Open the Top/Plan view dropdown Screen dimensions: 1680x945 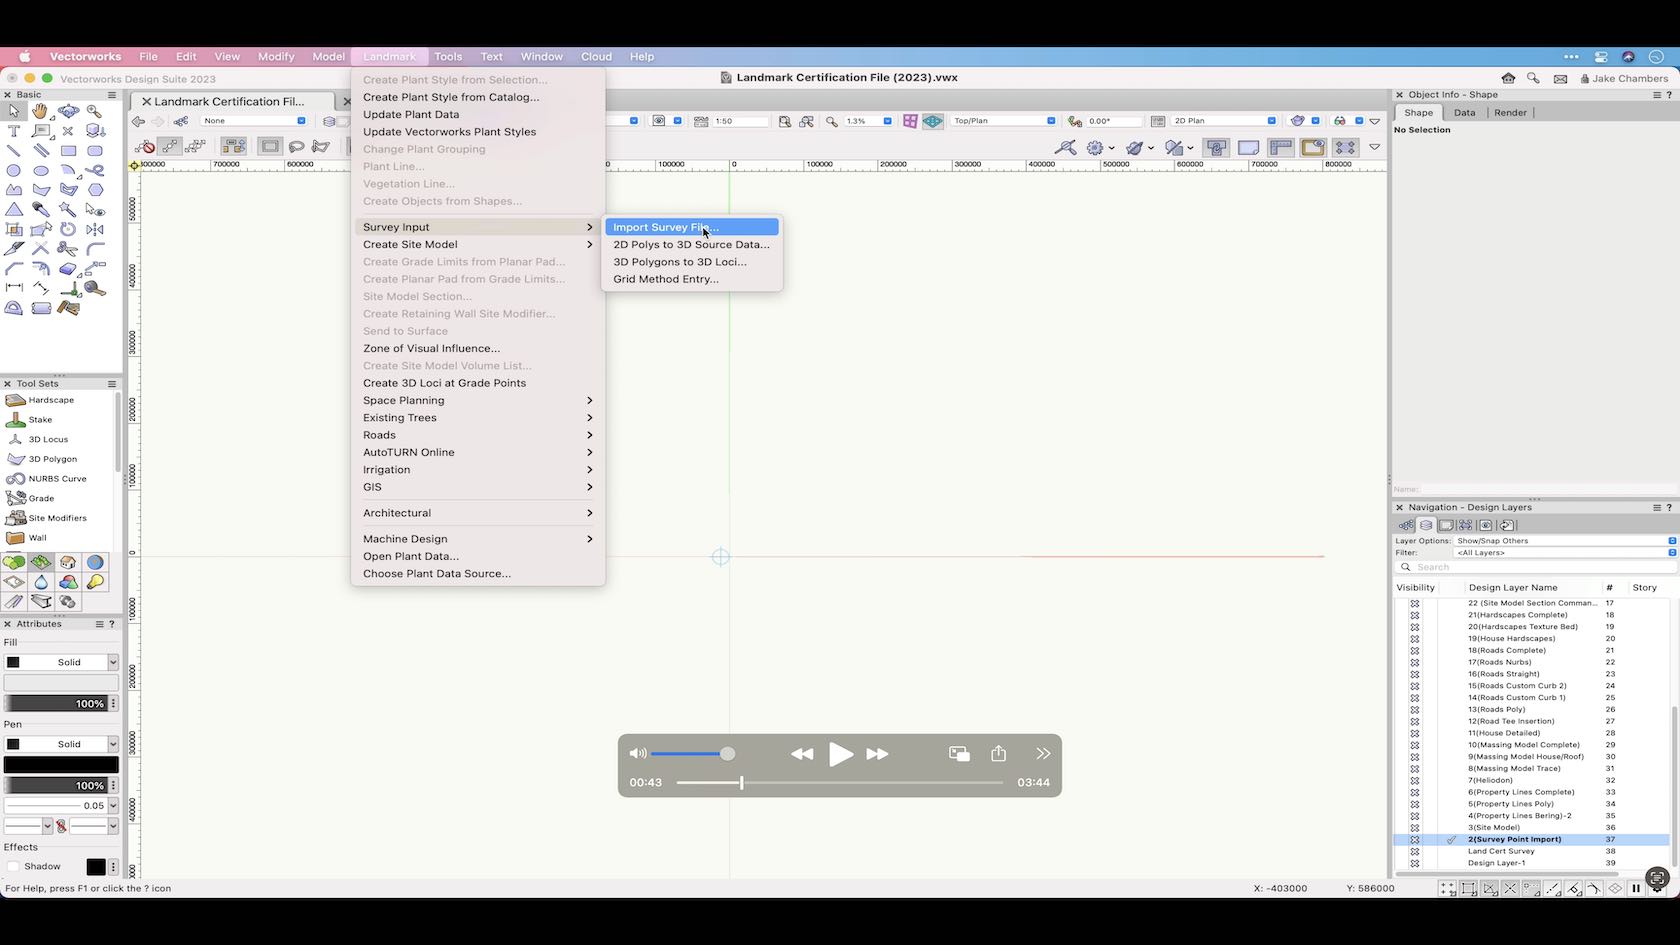click(1003, 121)
